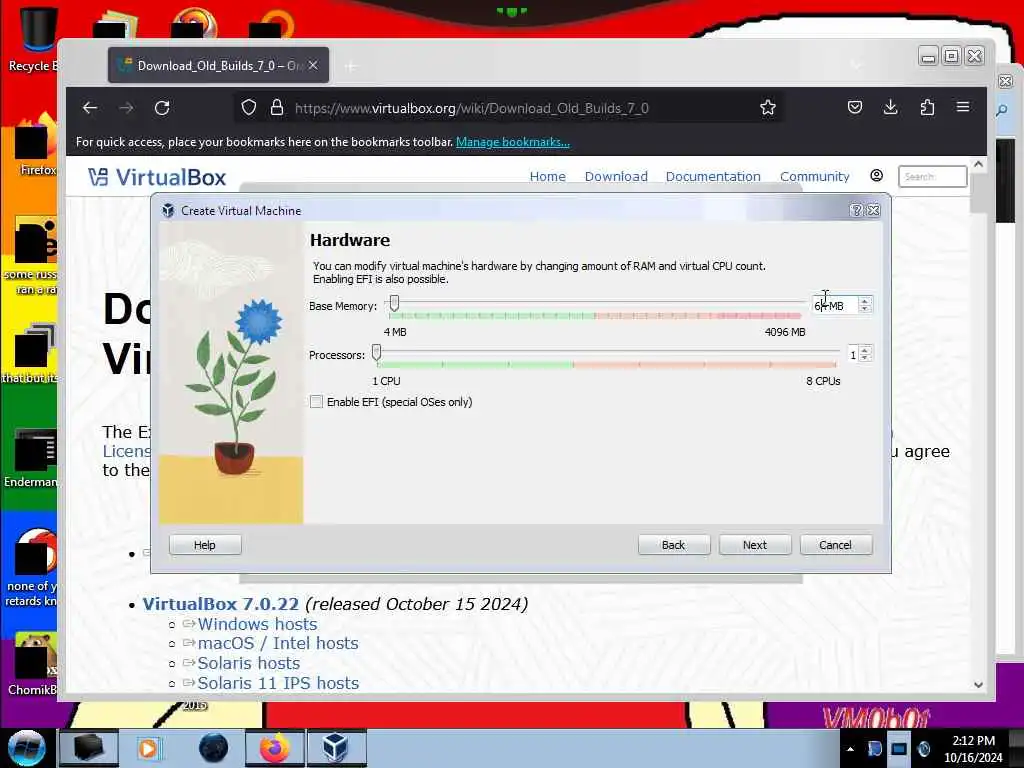Viewport: 1024px width, 768px height.
Task: Close the Download_Old_Builds_7_0 tab
Action: (313, 65)
